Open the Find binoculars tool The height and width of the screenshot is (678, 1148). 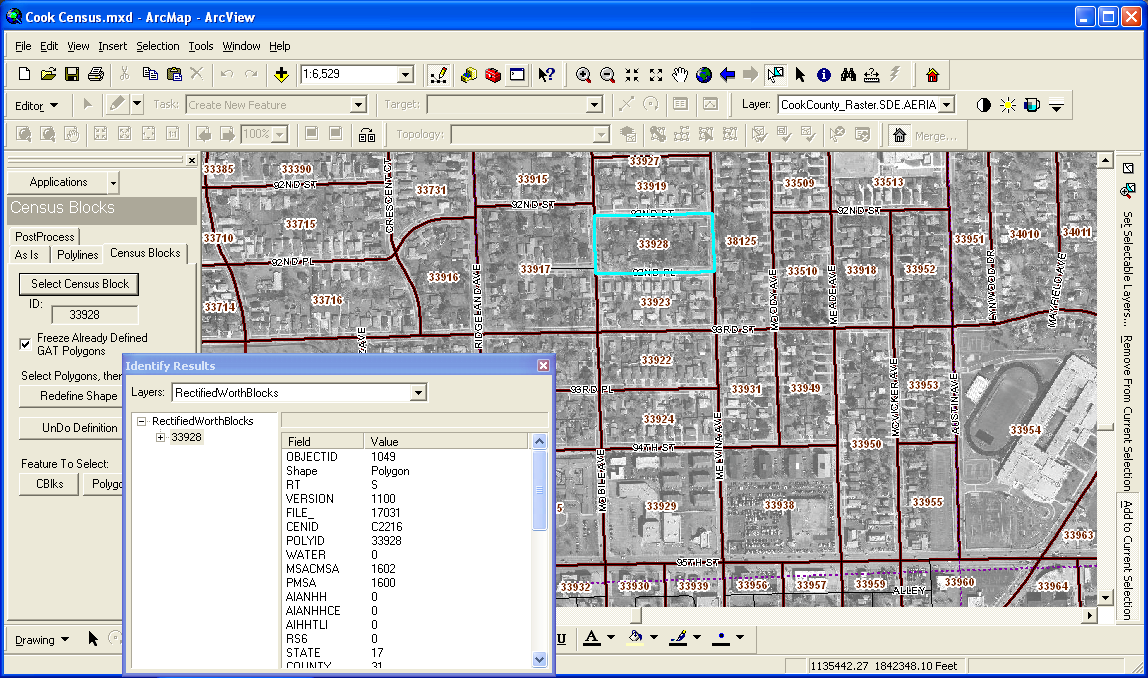pyautogui.click(x=848, y=75)
